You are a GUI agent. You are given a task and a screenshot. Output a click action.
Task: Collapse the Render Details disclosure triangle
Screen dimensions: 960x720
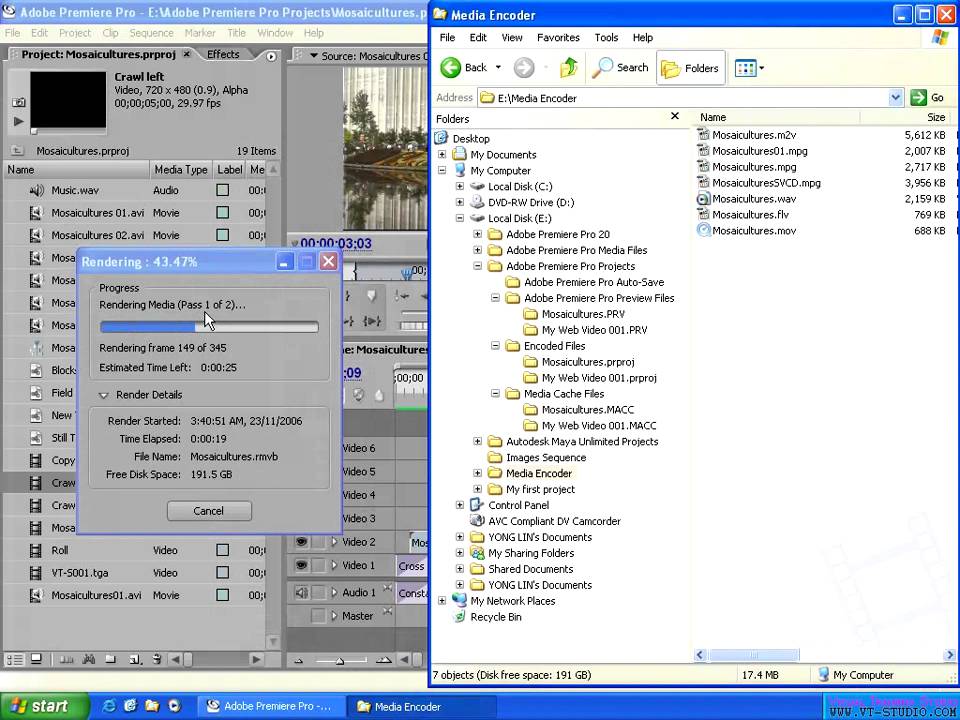click(103, 395)
